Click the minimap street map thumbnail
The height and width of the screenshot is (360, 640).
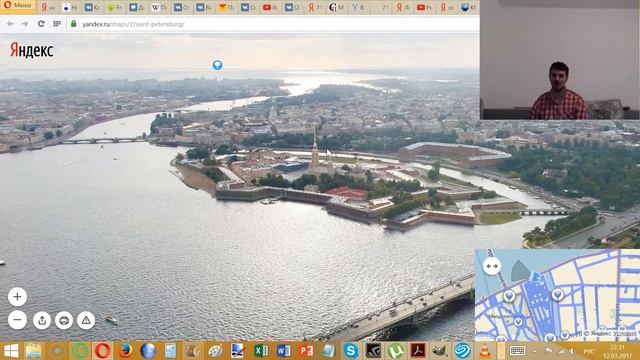(558, 295)
